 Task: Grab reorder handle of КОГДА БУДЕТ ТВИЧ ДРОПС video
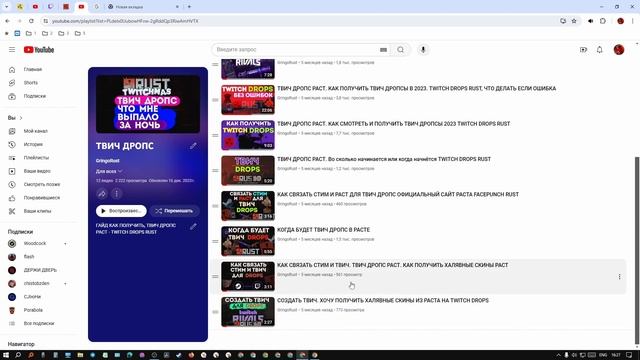pyautogui.click(x=215, y=241)
